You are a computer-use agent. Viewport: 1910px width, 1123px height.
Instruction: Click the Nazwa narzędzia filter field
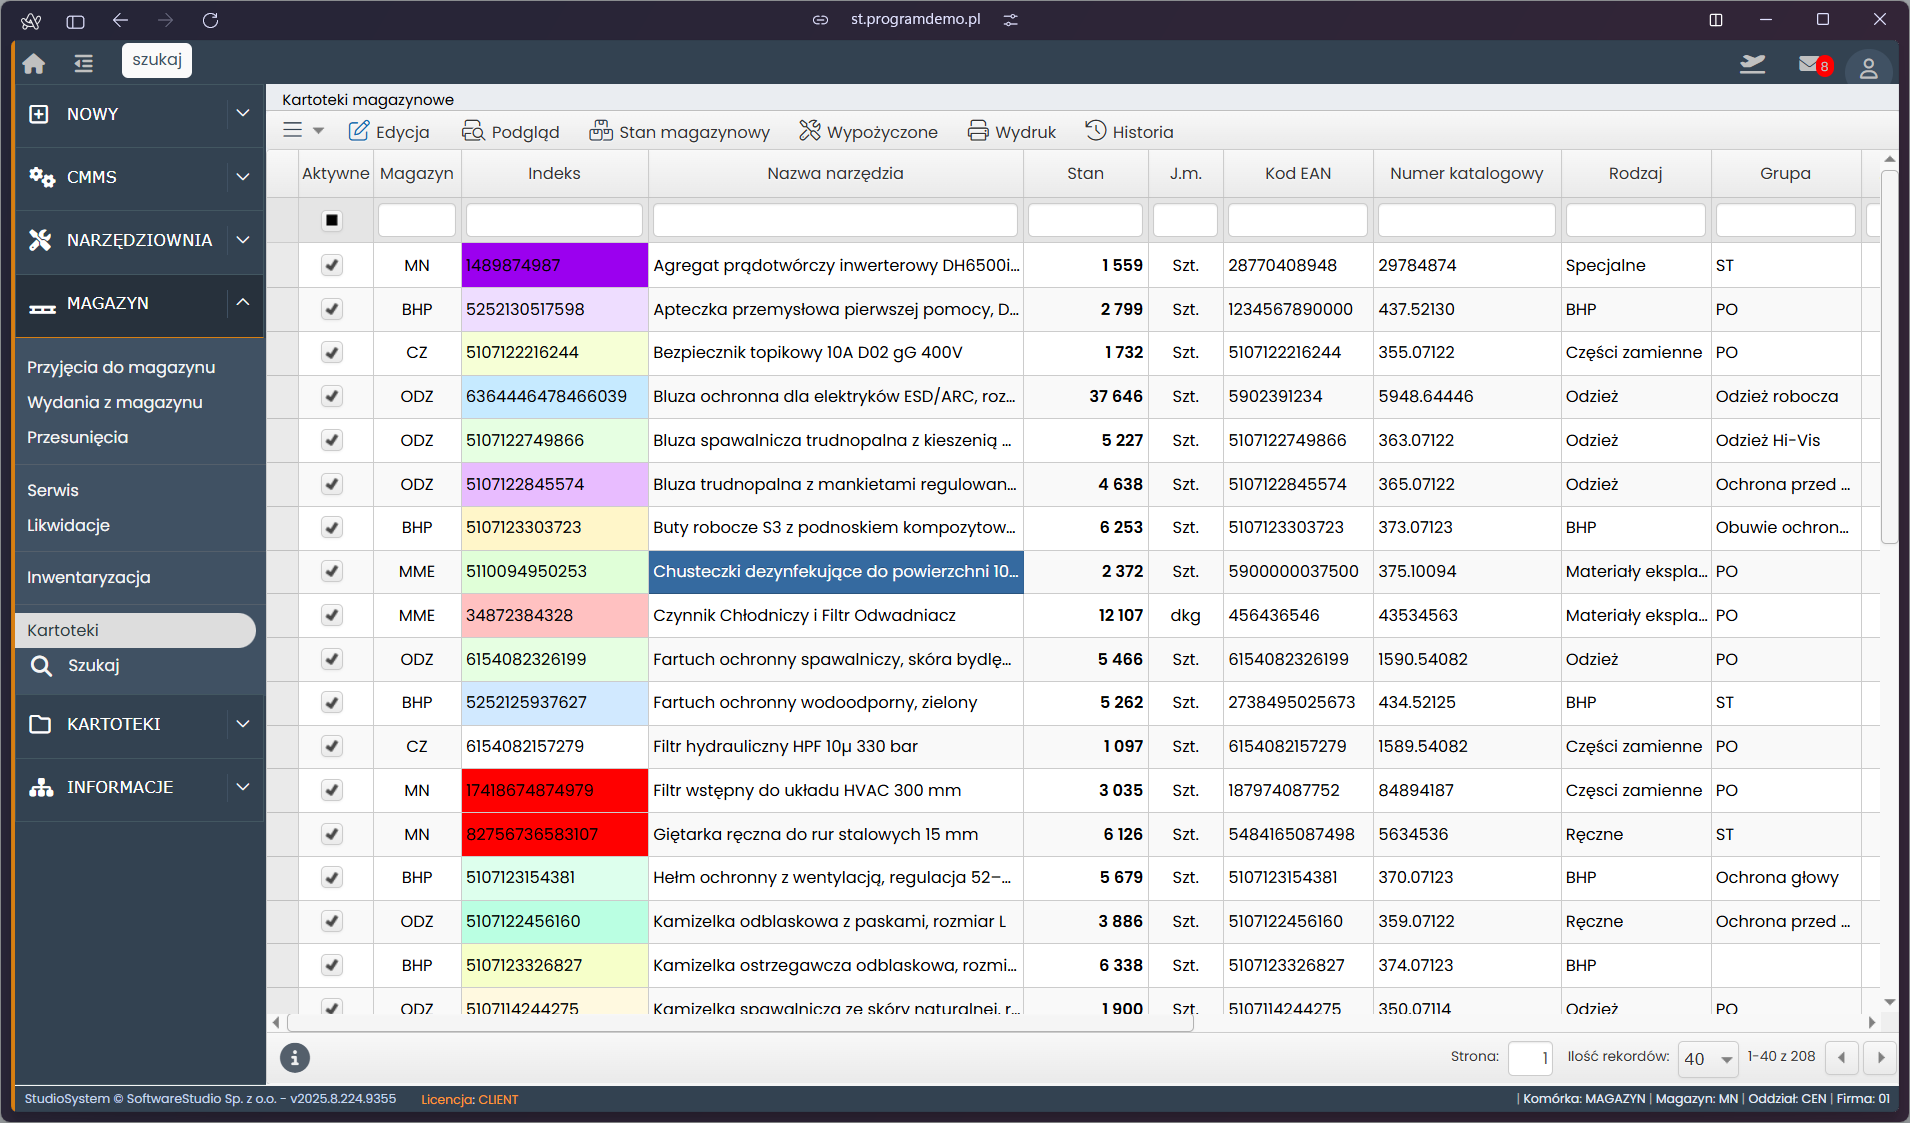(835, 220)
